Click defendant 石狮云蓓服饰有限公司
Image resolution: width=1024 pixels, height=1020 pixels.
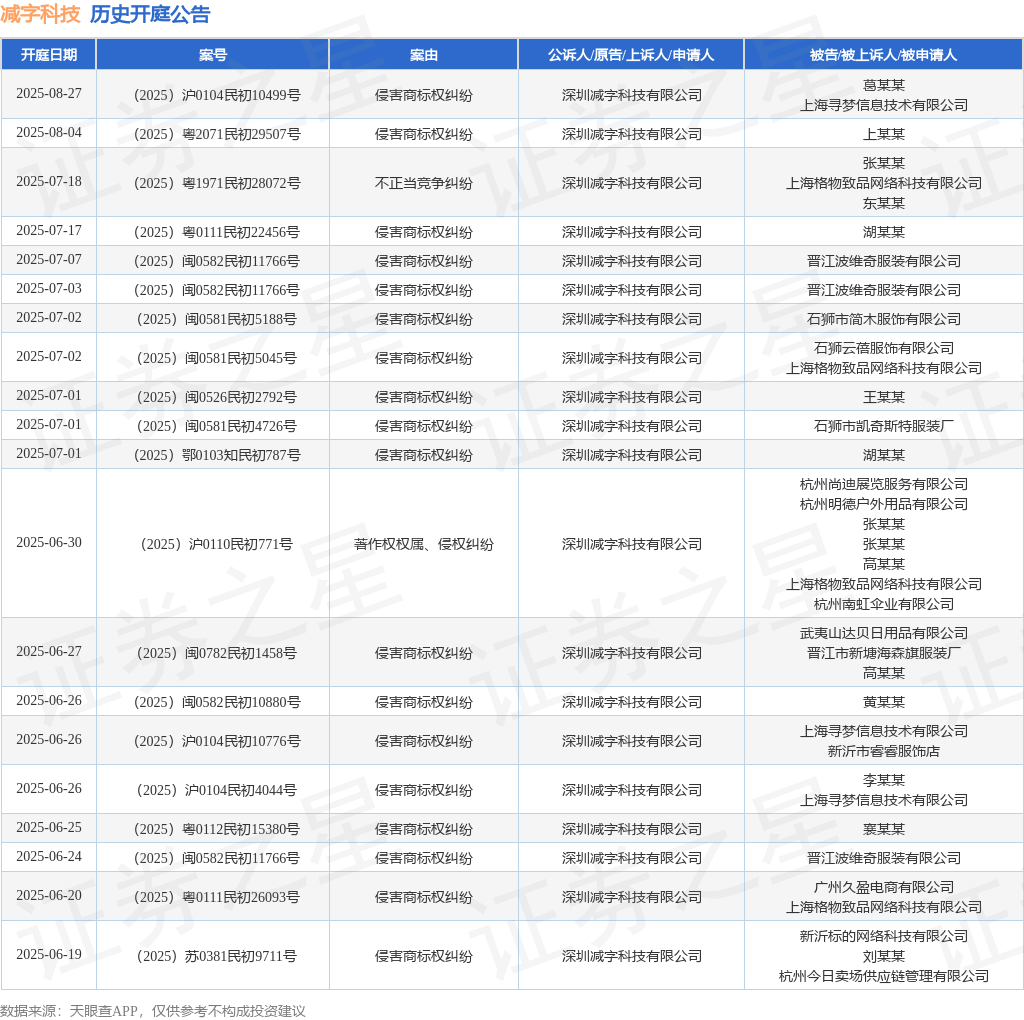pyautogui.click(x=884, y=348)
